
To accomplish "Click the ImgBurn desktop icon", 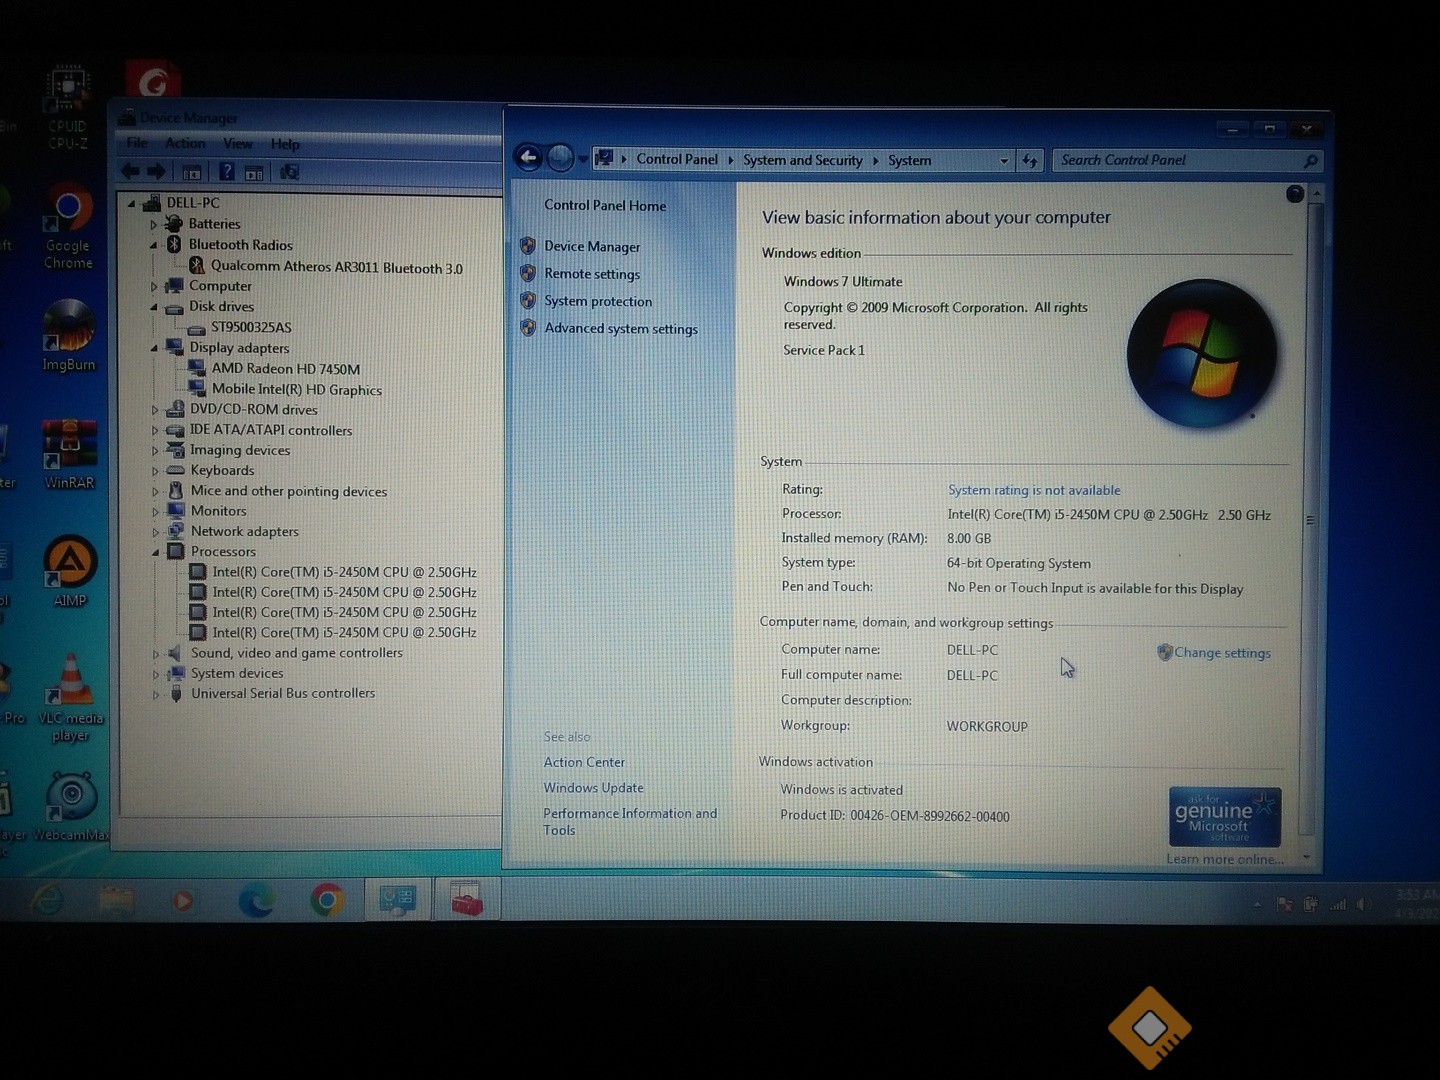I will click(x=69, y=336).
